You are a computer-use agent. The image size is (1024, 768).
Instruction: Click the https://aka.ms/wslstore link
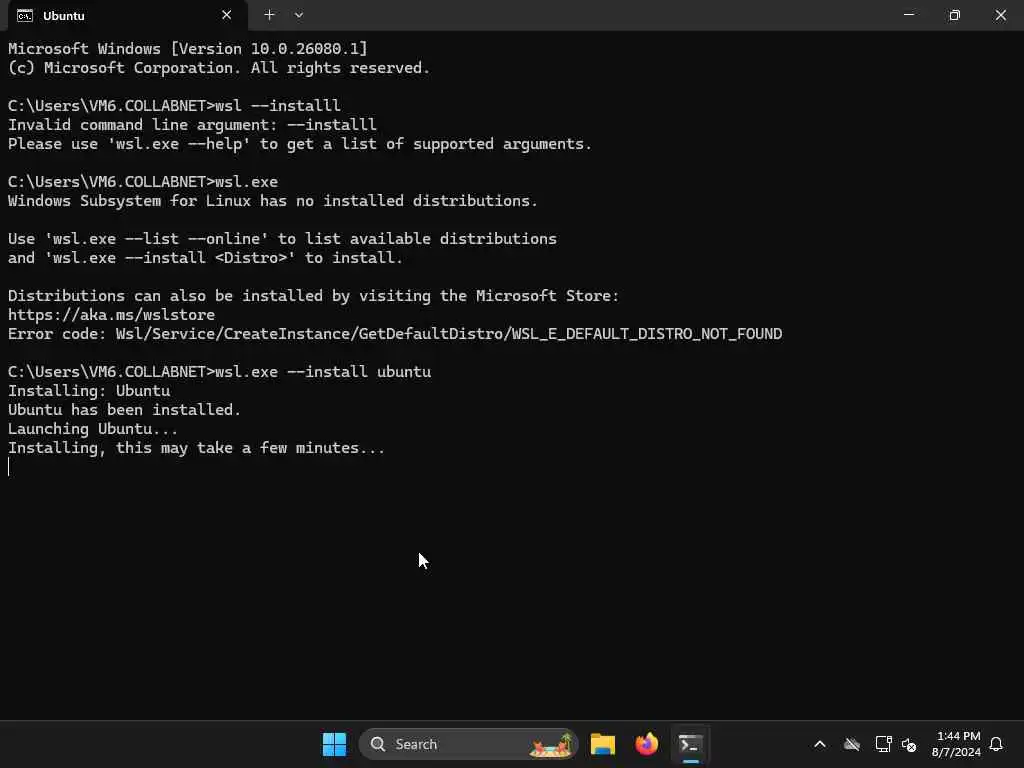pyautogui.click(x=112, y=315)
